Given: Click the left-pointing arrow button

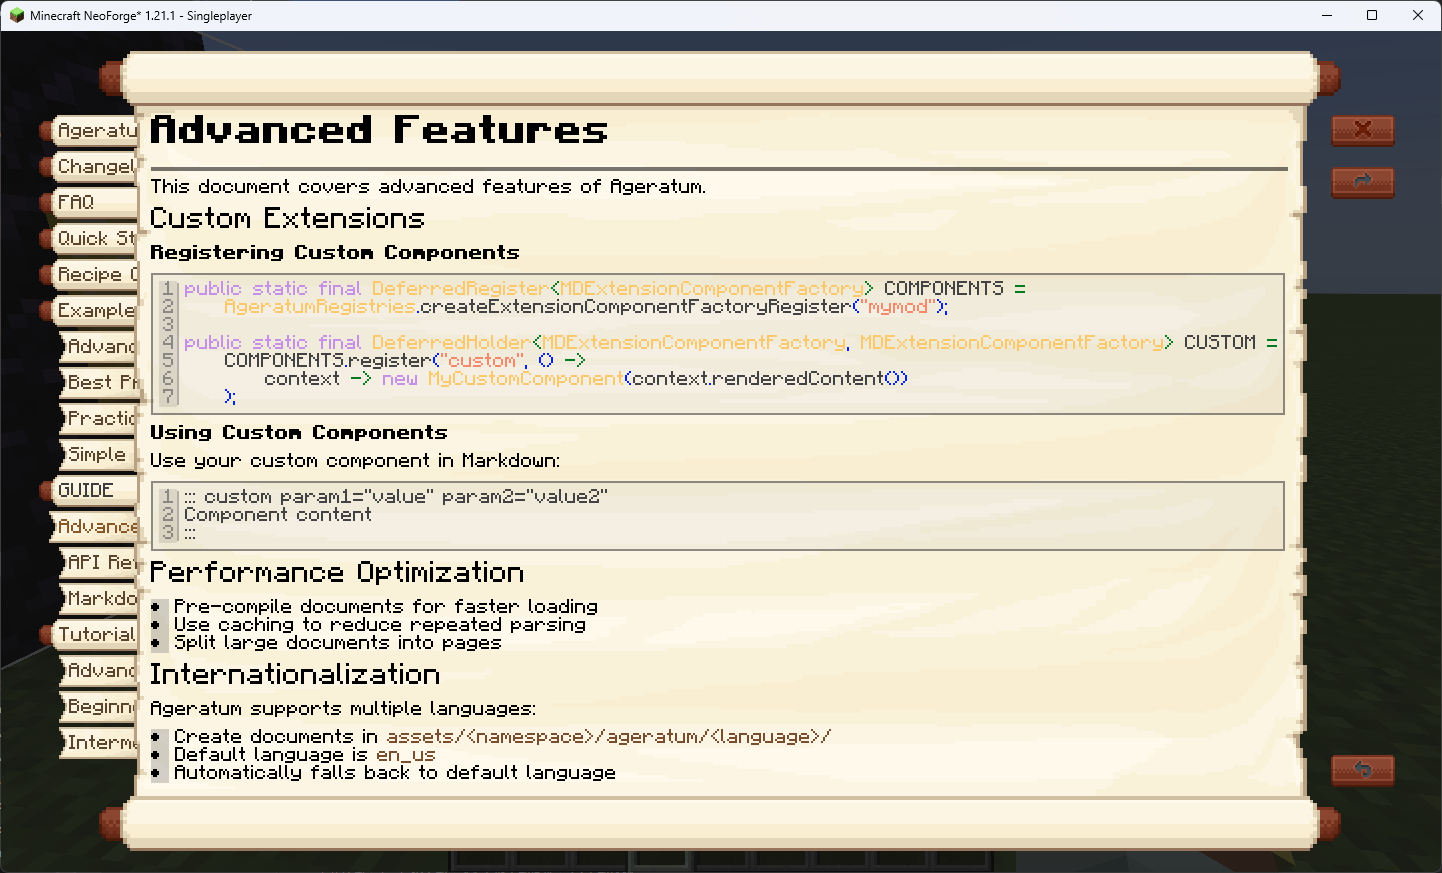Looking at the screenshot, I should pos(1362,770).
